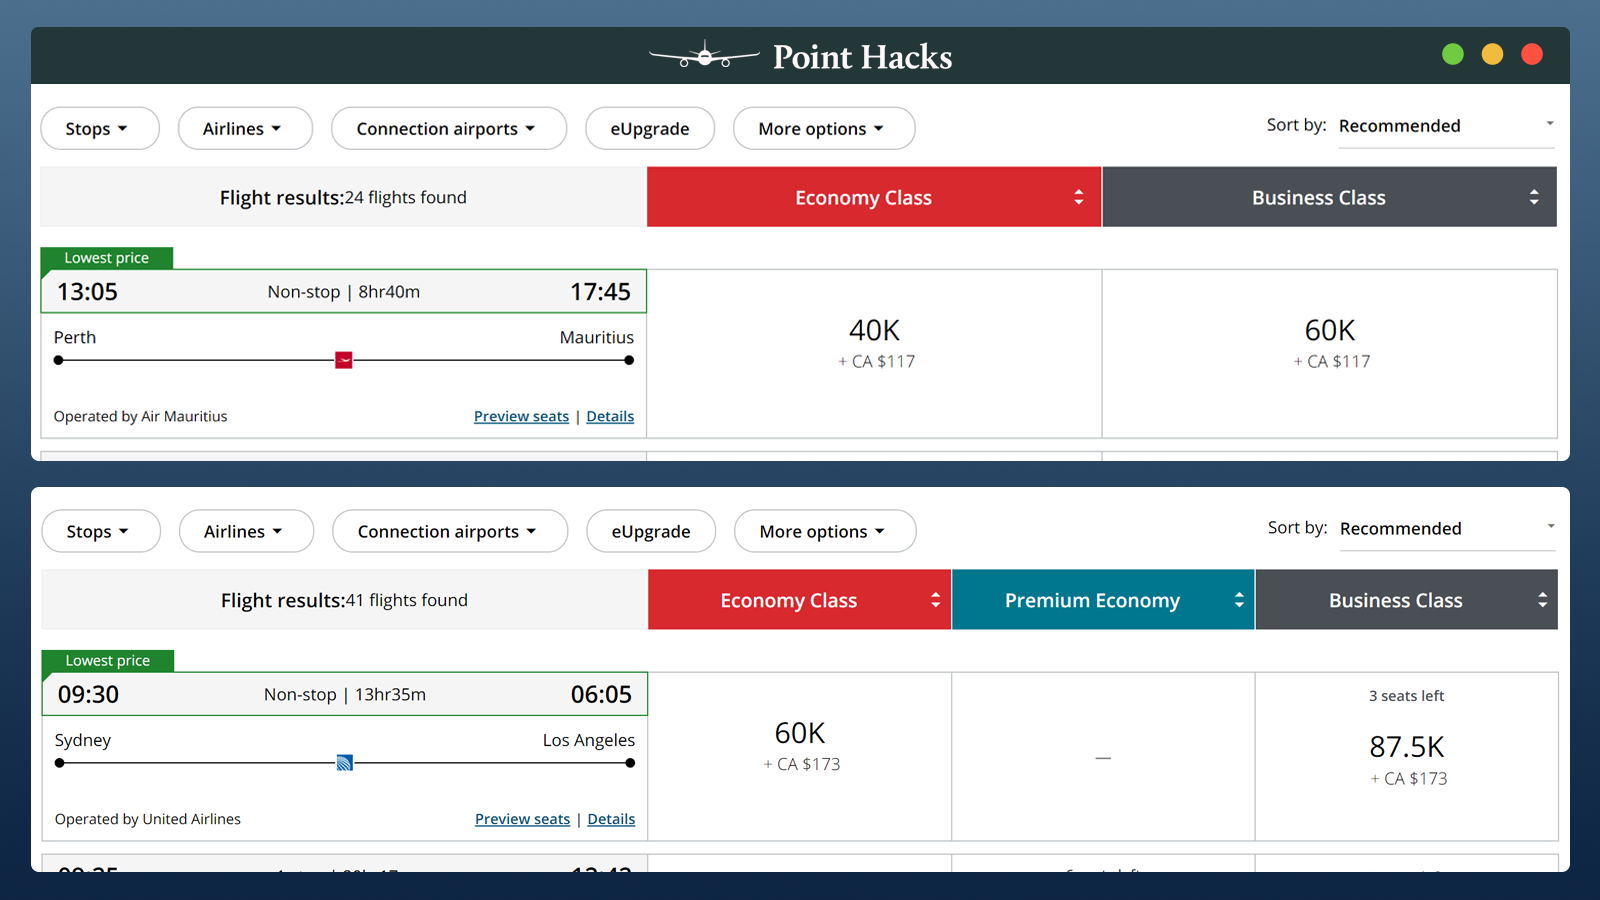The width and height of the screenshot is (1600, 900).
Task: Choose 40K economy fare for Perth flight
Action: click(x=875, y=353)
